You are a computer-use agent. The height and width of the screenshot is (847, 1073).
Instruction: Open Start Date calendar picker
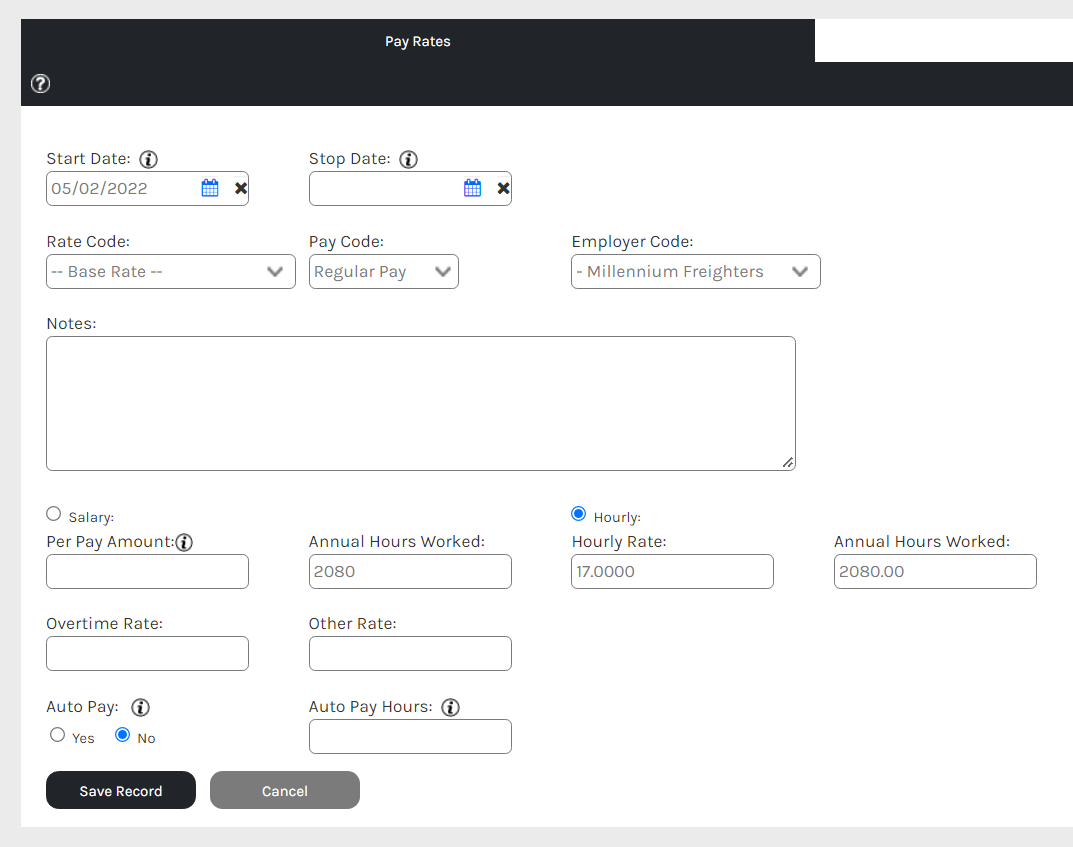[x=210, y=188]
